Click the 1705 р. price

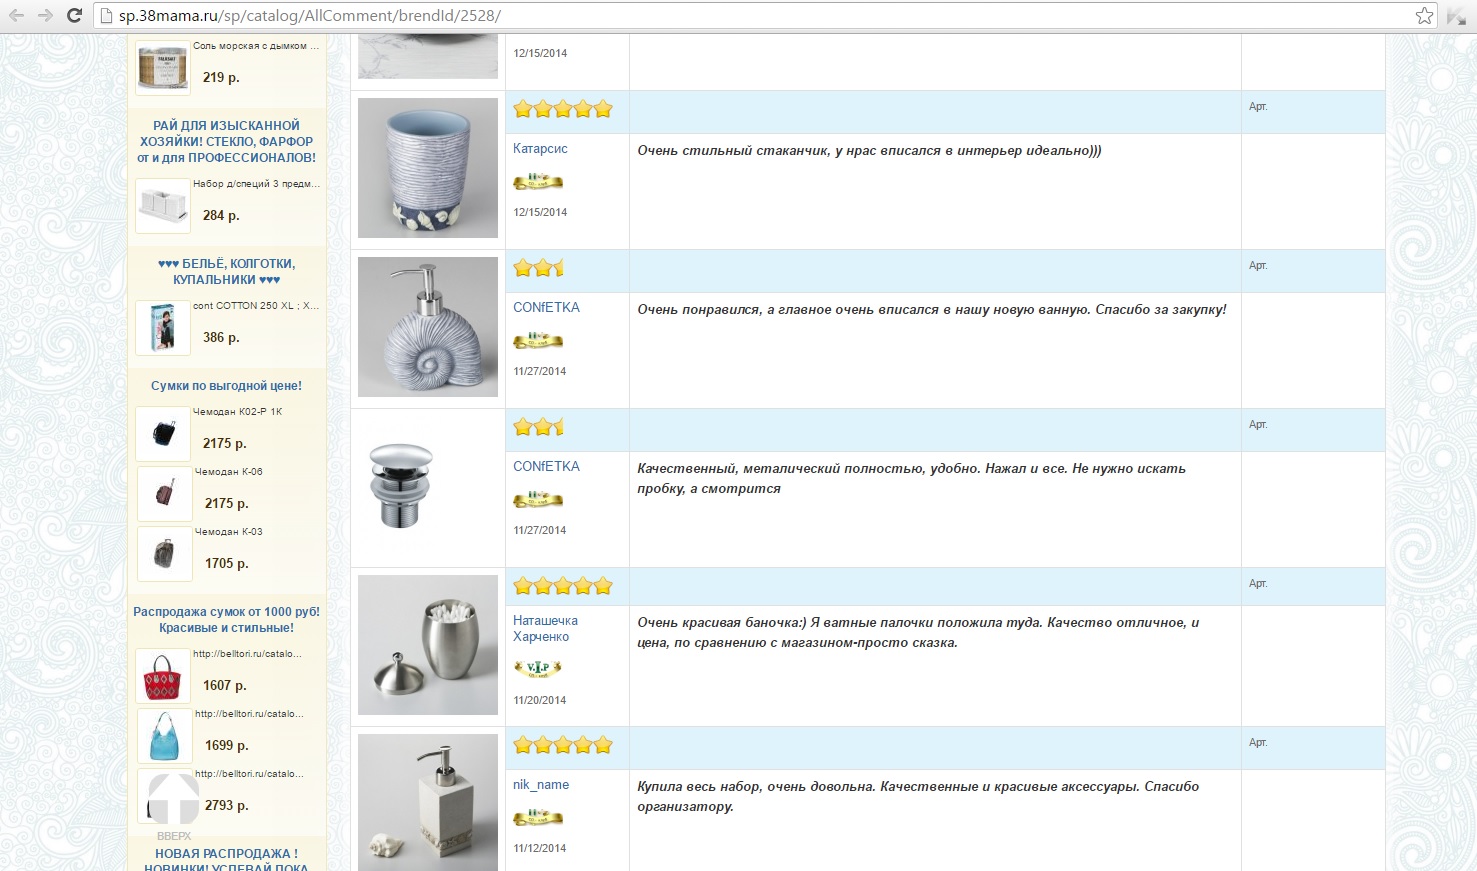[x=226, y=563]
